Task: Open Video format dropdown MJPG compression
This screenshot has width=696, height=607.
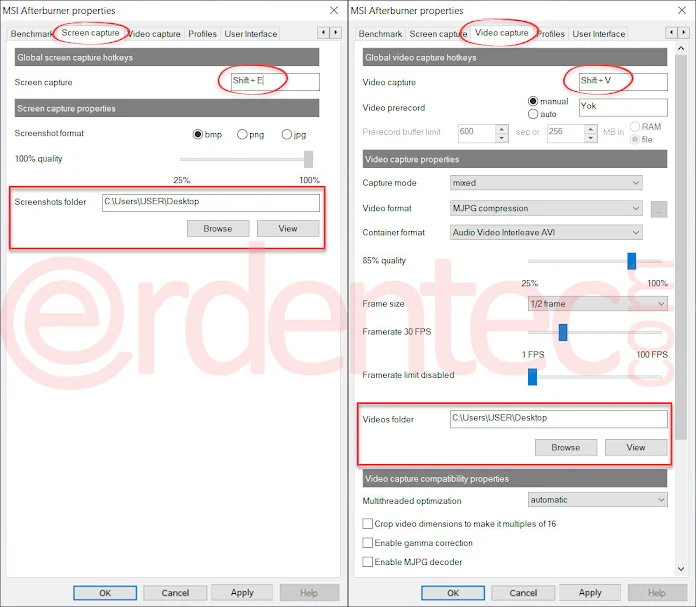Action: 546,208
